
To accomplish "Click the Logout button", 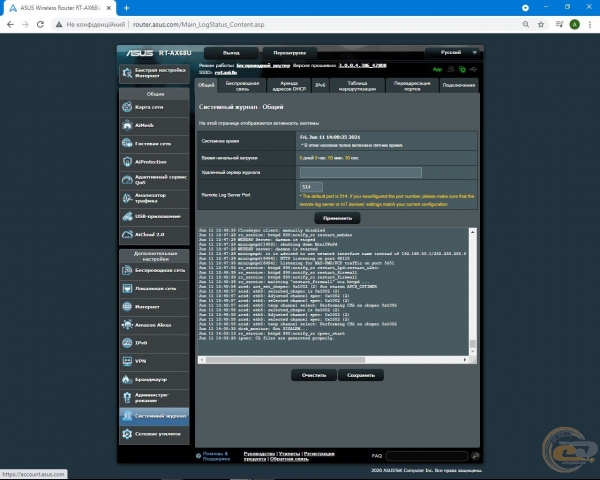I will click(231, 53).
